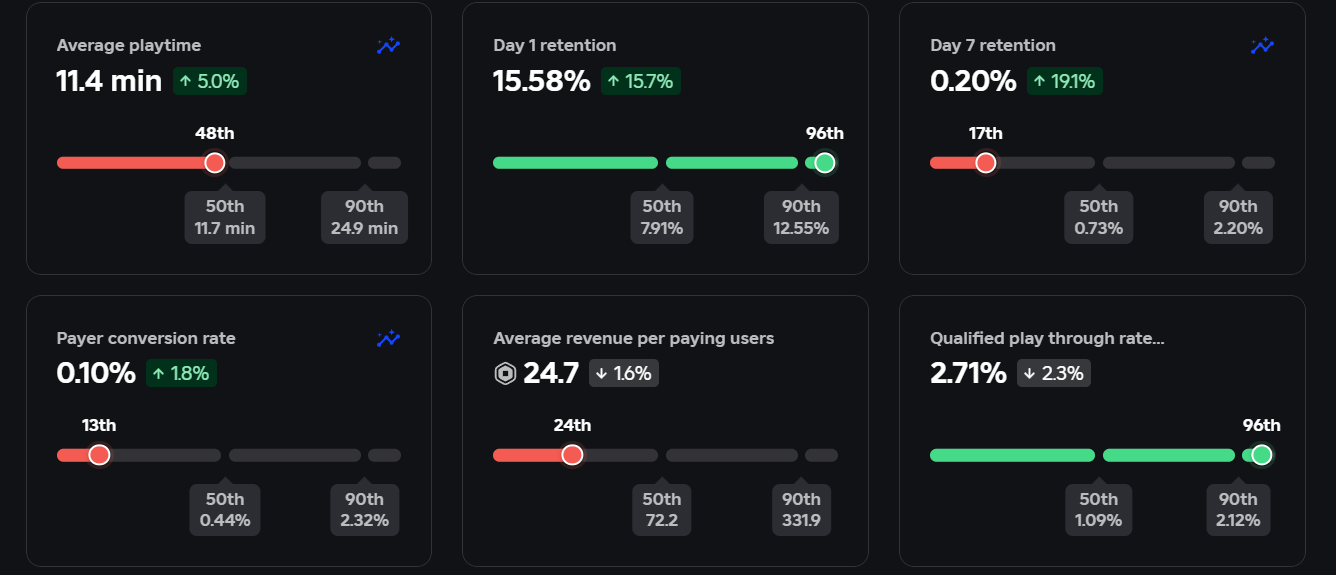Click the 17th percentile marker on Day 7 retention

tap(986, 163)
